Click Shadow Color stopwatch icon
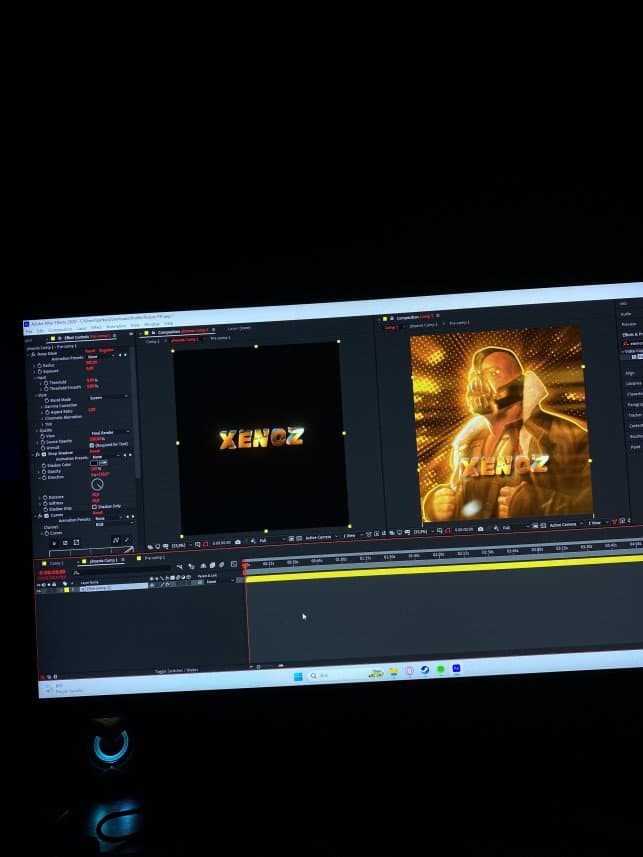643x857 pixels. coord(44,466)
